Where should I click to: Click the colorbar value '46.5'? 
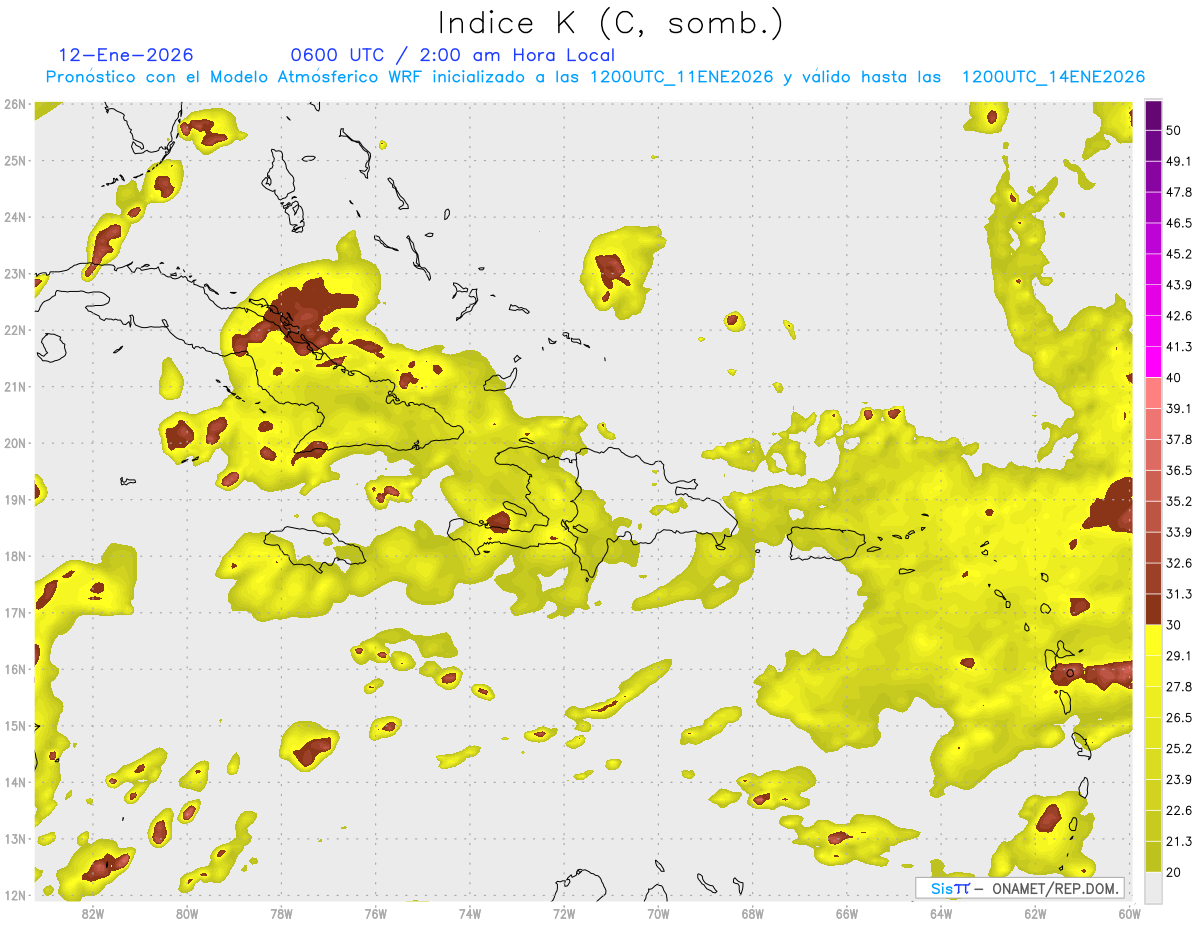[x=1178, y=223]
